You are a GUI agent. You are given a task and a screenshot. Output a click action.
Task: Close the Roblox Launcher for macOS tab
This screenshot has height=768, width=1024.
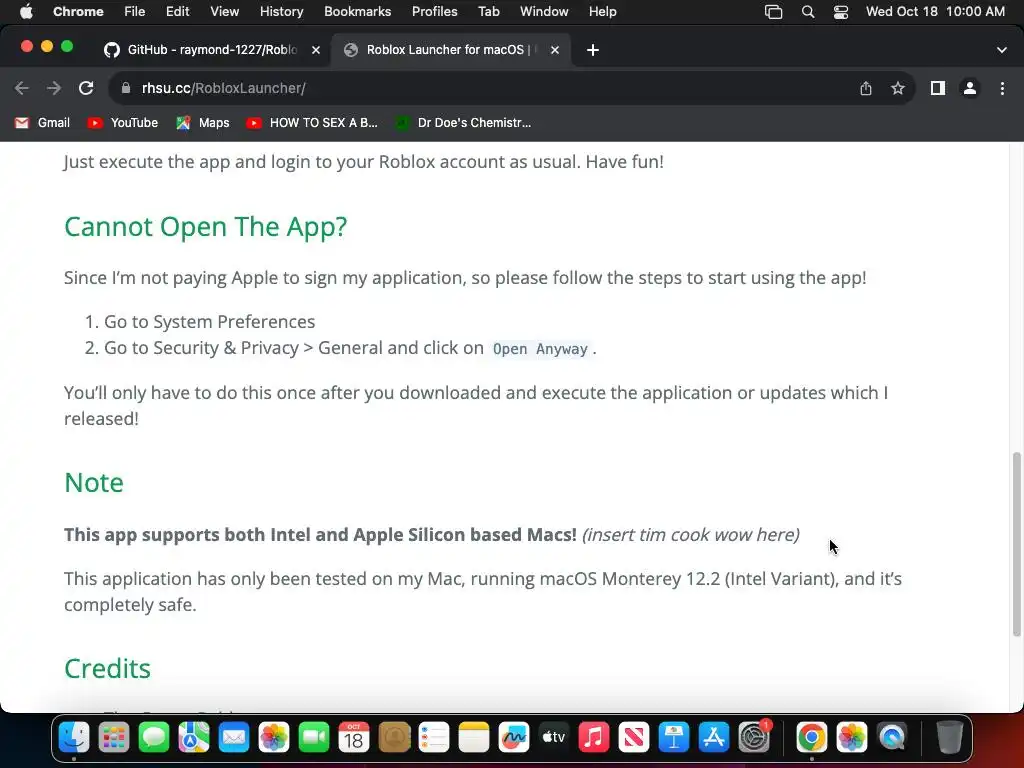click(554, 50)
